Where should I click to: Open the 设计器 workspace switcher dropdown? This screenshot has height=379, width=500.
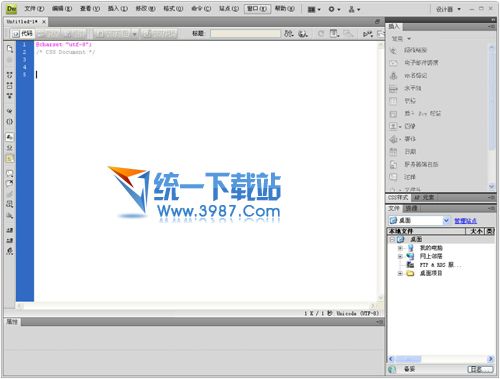pyautogui.click(x=449, y=9)
